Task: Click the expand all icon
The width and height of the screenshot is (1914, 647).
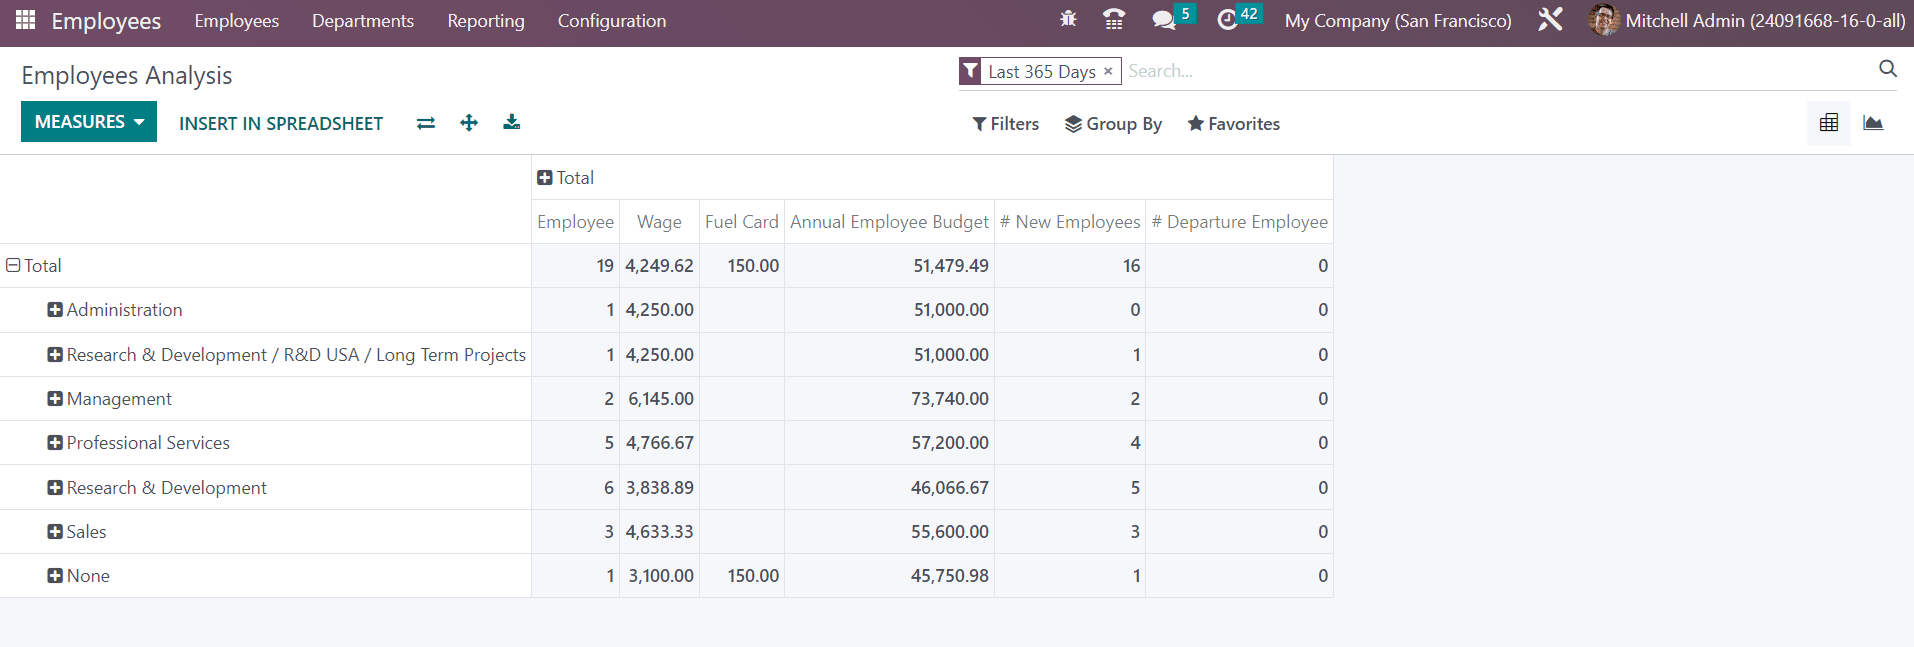Action: [469, 123]
